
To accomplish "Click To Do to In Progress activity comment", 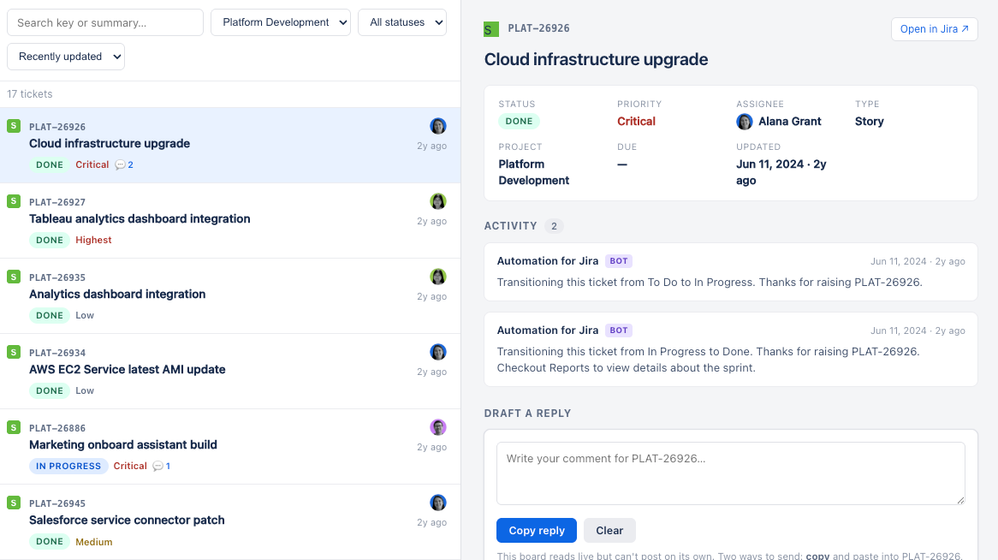I will tap(731, 272).
